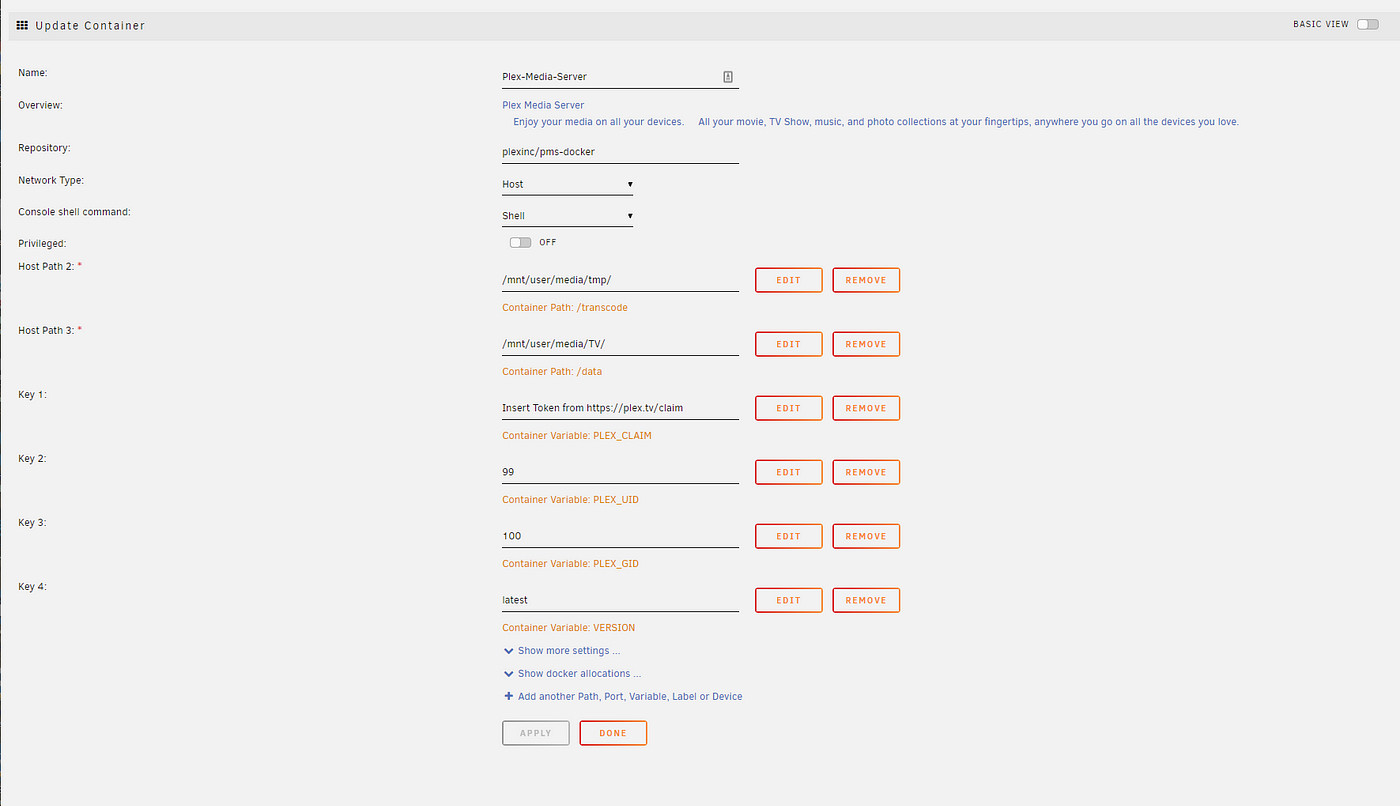Remove Key 1 PLEX_CLAIM variable
The width and height of the screenshot is (1400, 806).
pyautogui.click(x=866, y=408)
